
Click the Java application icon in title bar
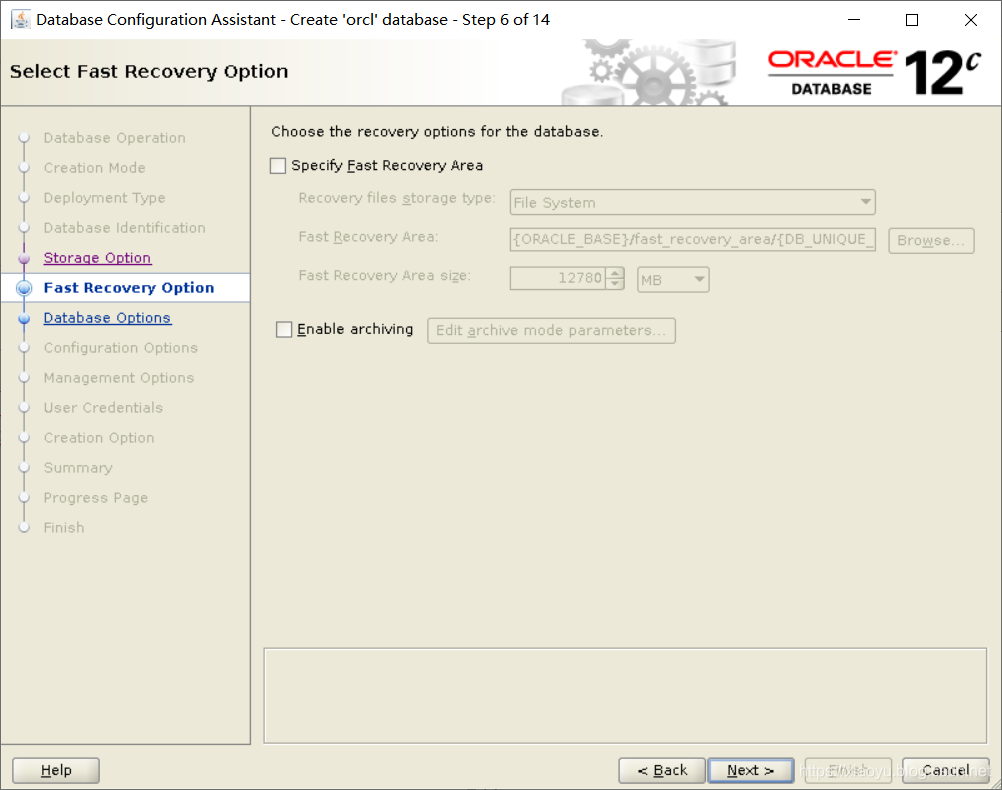(20, 19)
